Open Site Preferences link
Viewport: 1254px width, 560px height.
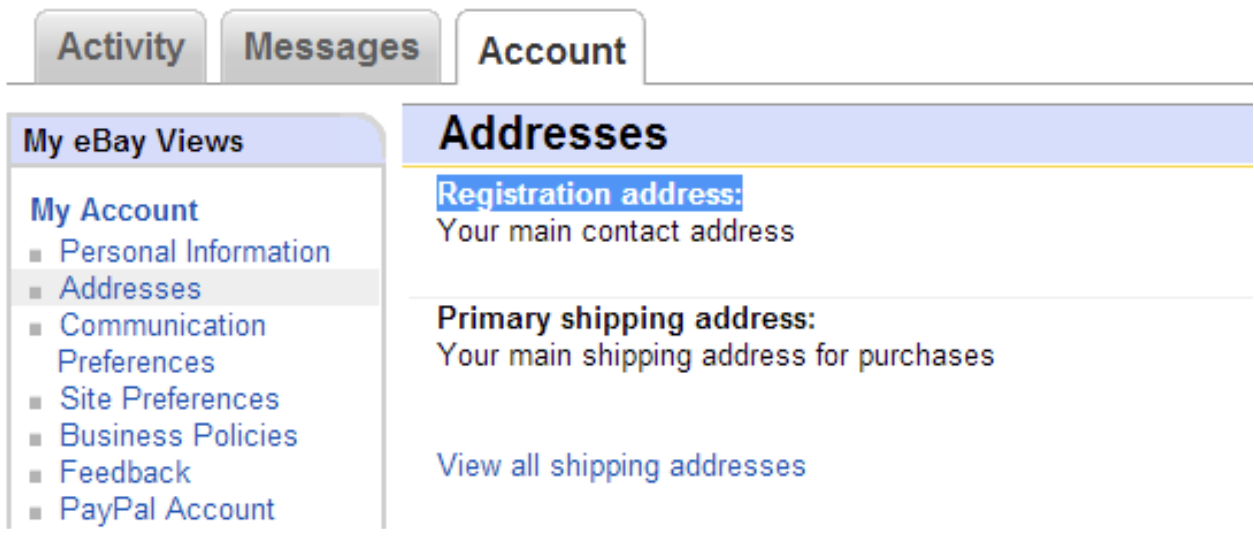169,399
